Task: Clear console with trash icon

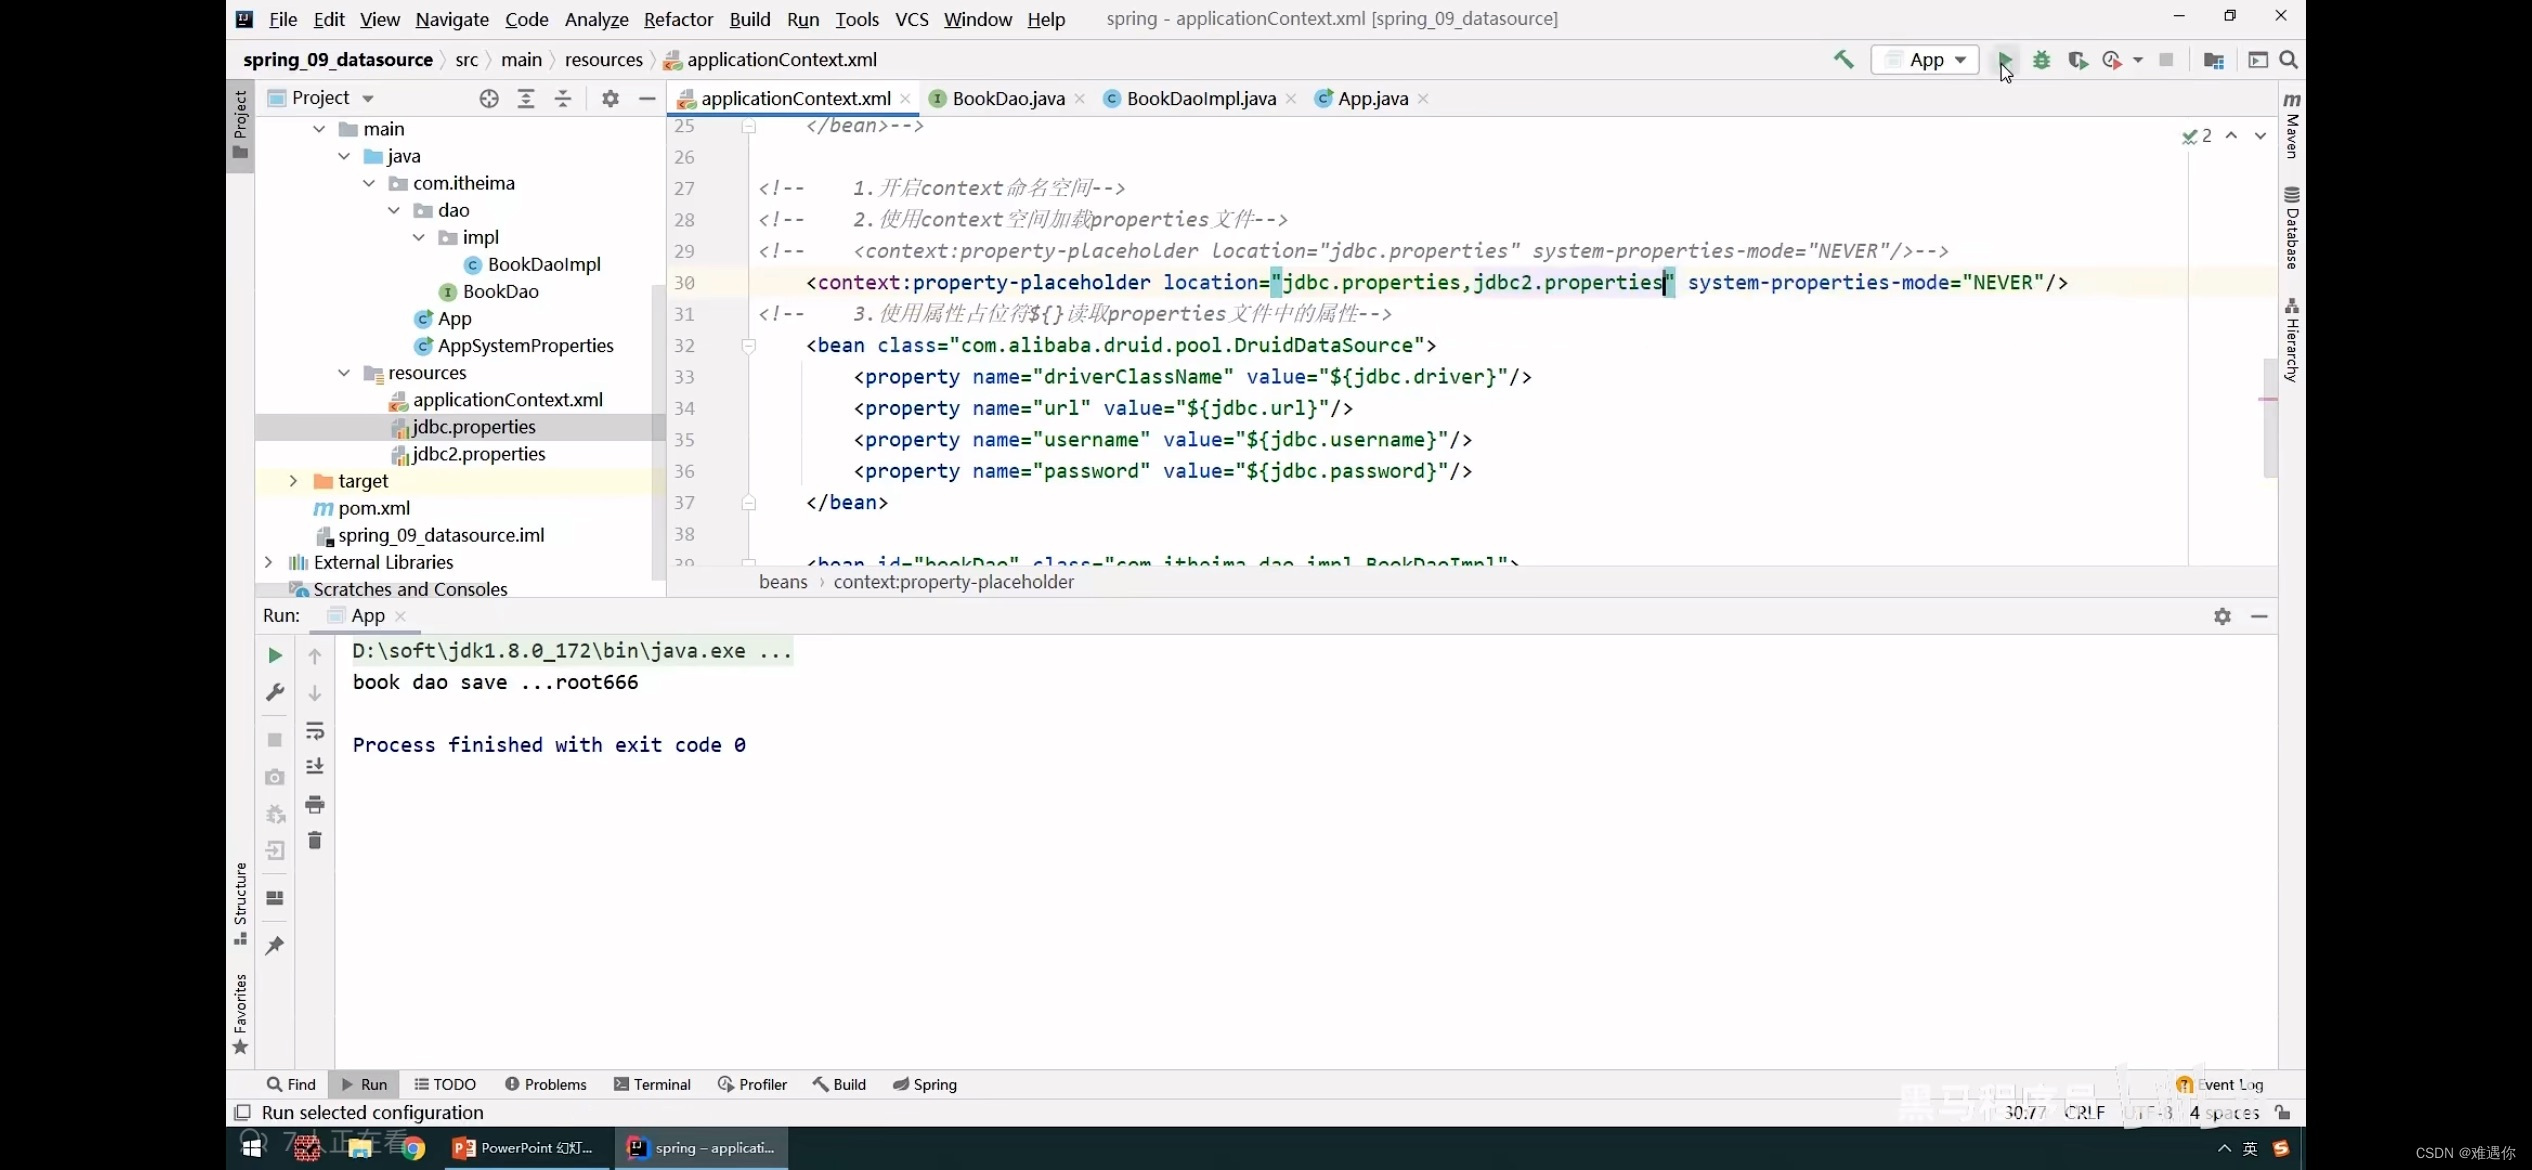Action: click(x=315, y=840)
